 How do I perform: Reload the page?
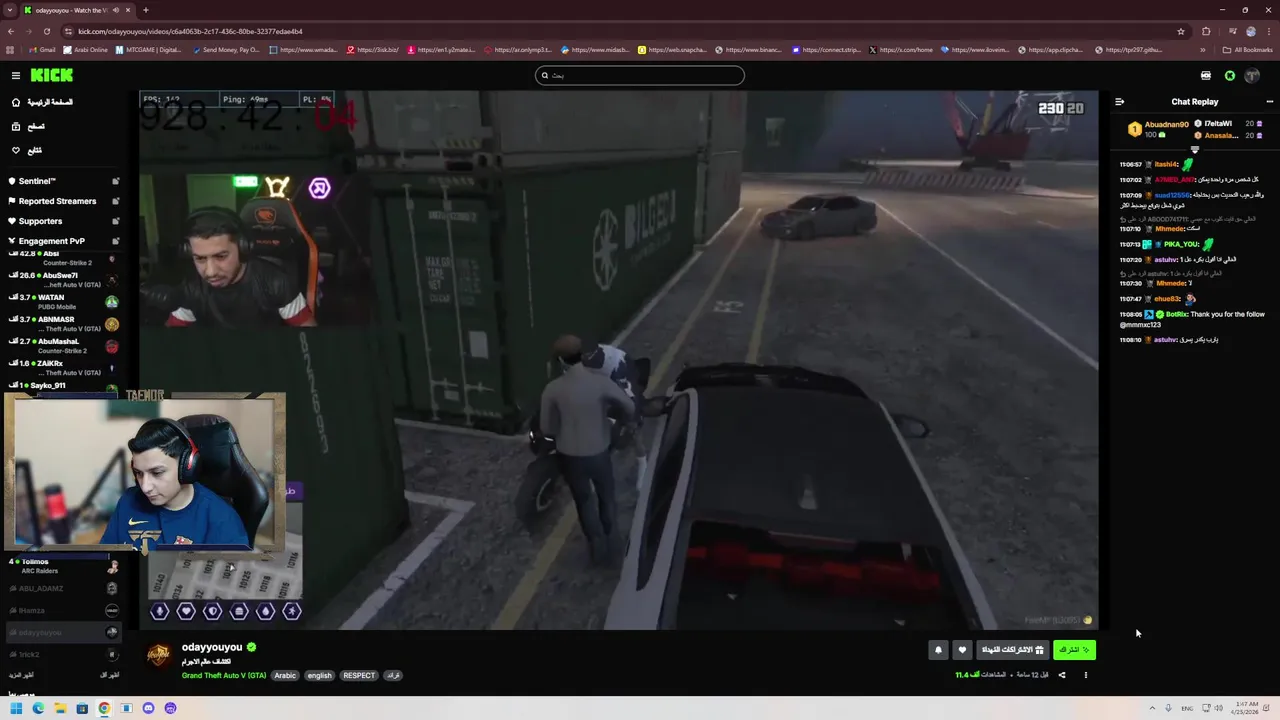click(x=46, y=31)
